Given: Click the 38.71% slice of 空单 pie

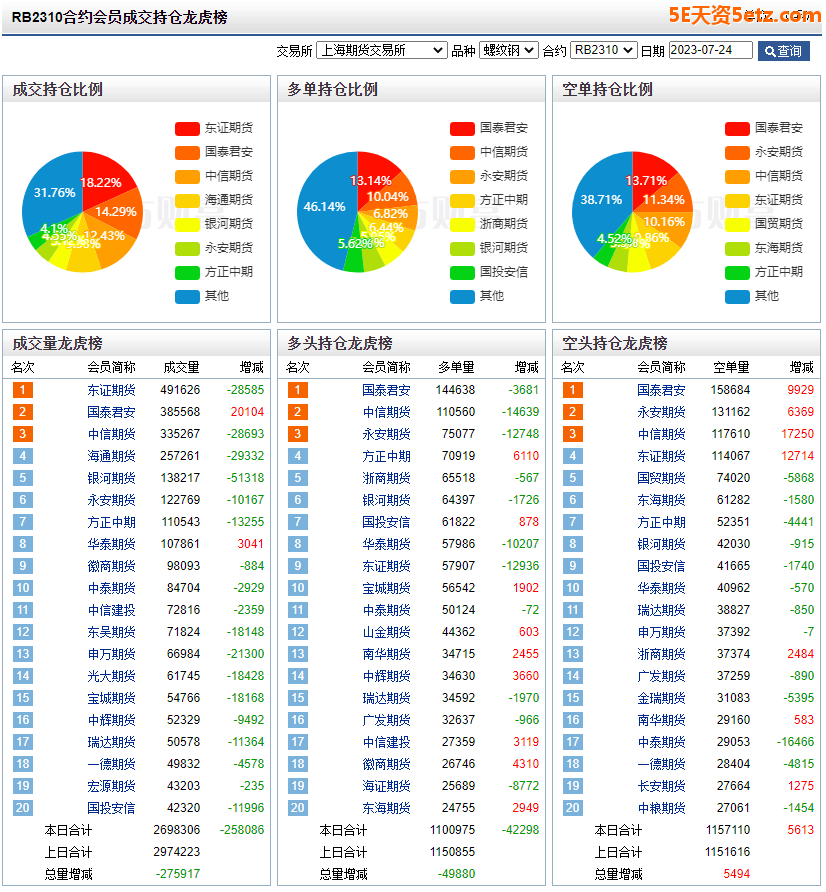Looking at the screenshot, I should tap(599, 200).
